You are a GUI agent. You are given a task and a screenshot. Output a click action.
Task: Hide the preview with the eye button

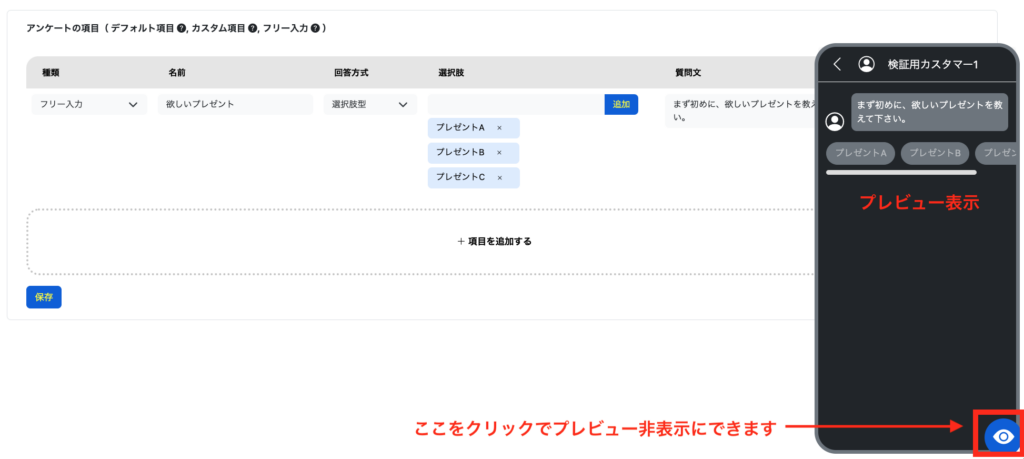tap(1003, 436)
